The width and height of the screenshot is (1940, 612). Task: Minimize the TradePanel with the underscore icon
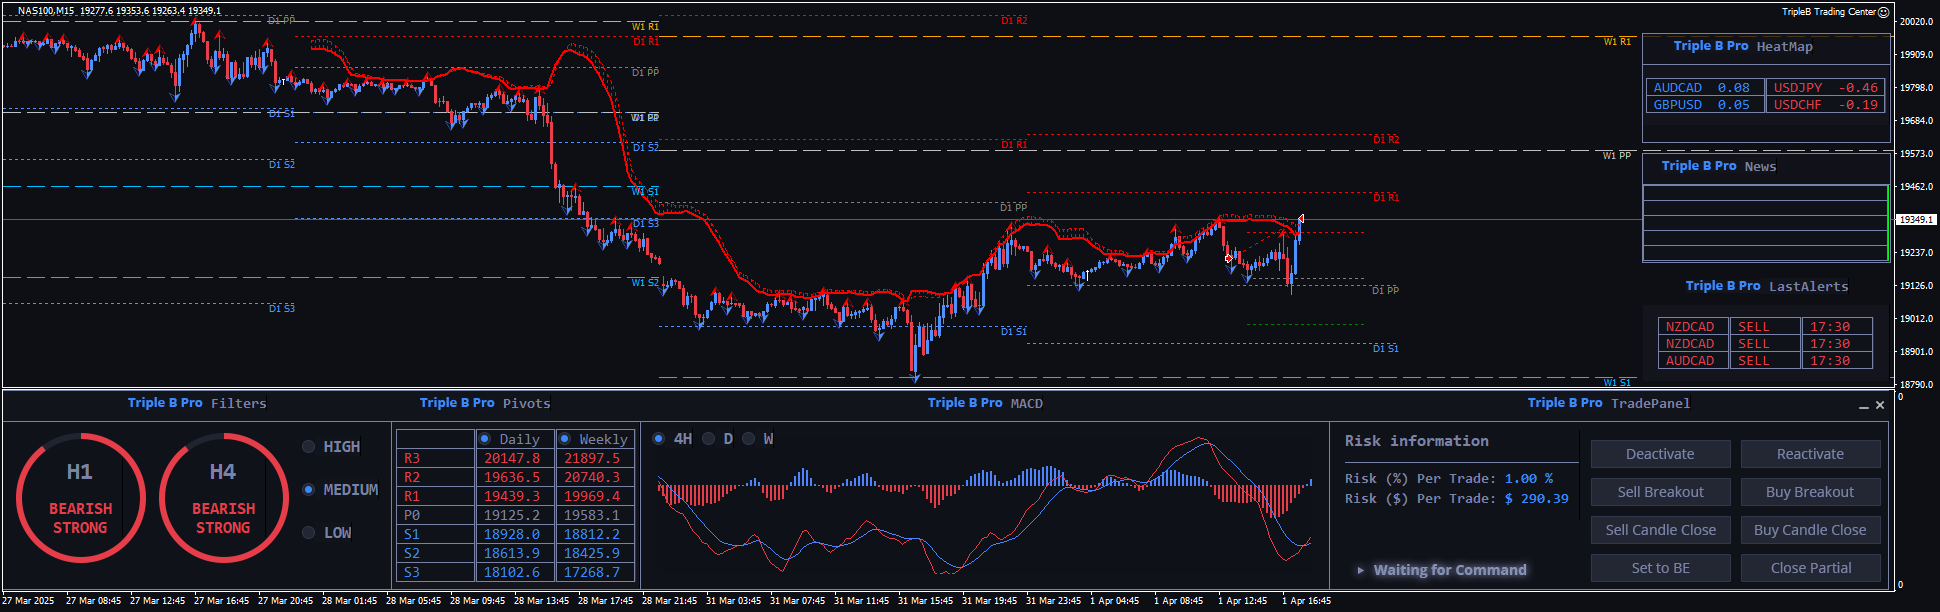tap(1864, 406)
